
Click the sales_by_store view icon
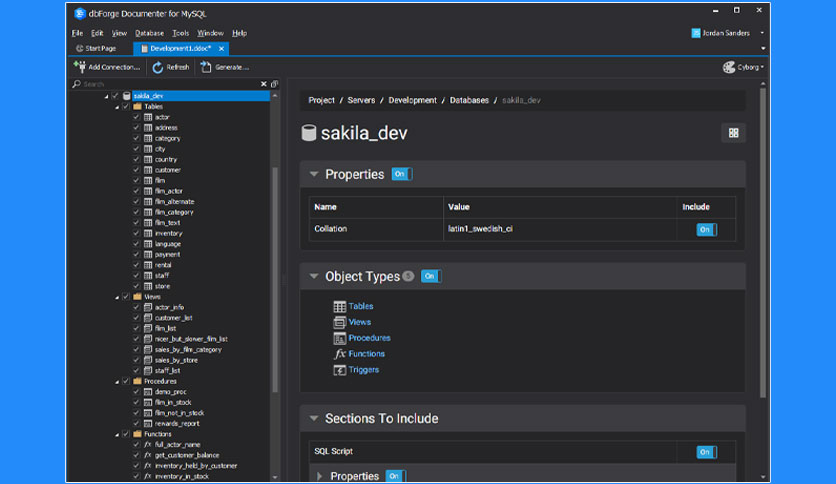(148, 360)
